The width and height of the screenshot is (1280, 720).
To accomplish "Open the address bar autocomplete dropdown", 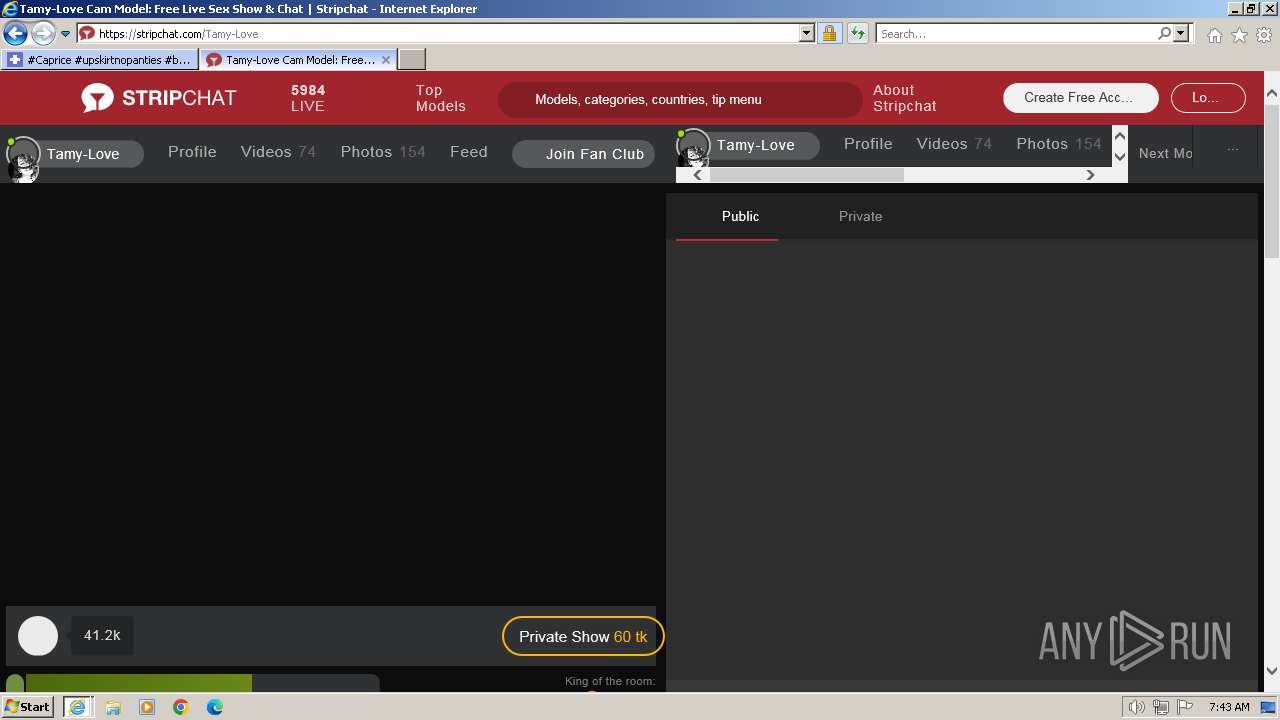I will [x=807, y=33].
